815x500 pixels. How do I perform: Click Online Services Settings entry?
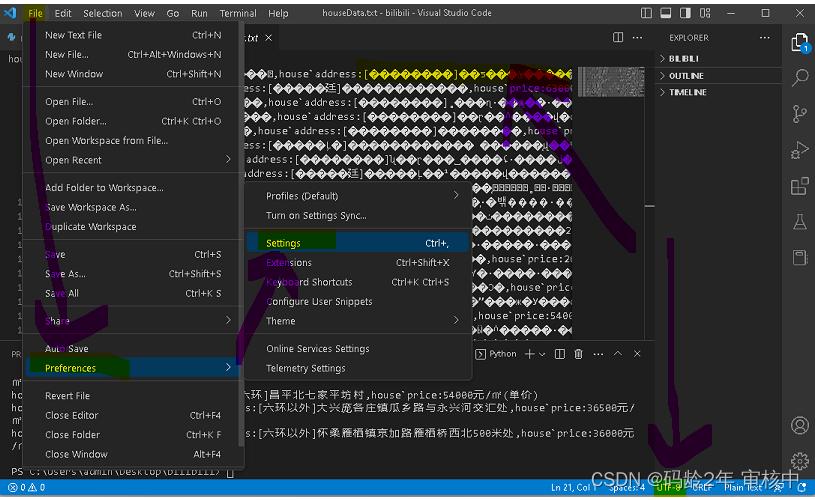coord(358,349)
